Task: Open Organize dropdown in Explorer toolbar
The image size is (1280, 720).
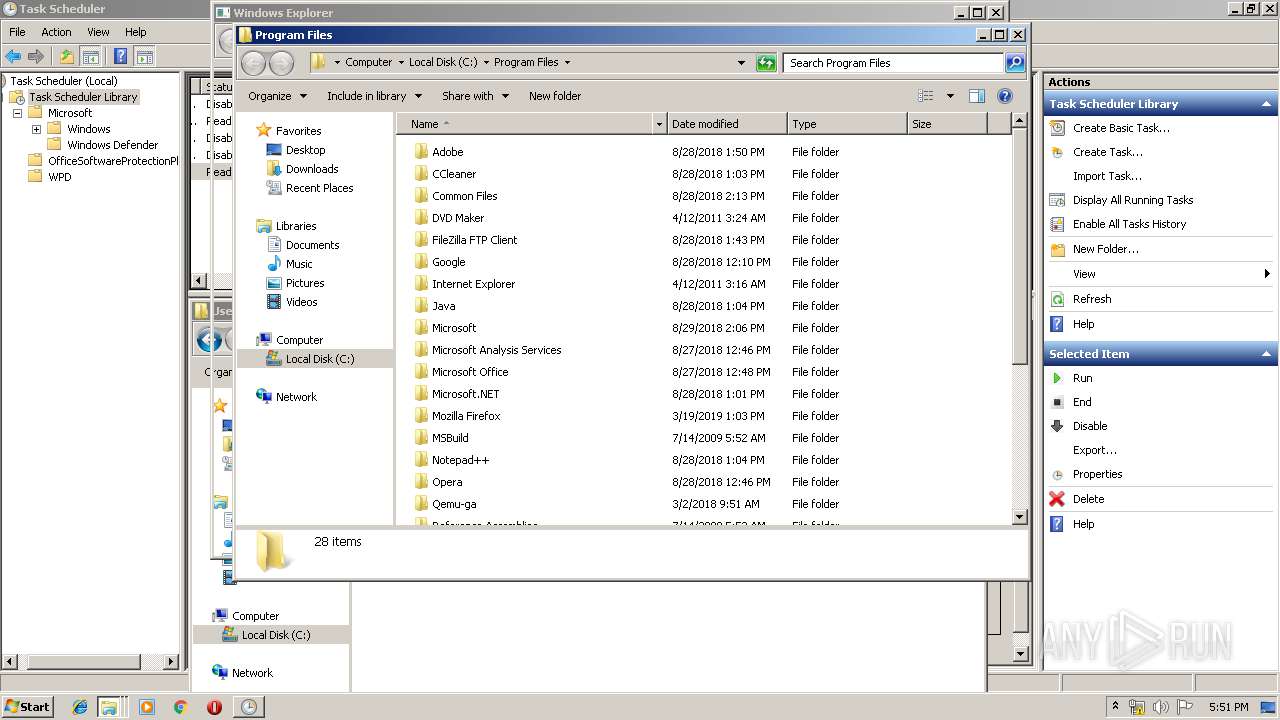Action: 277,96
